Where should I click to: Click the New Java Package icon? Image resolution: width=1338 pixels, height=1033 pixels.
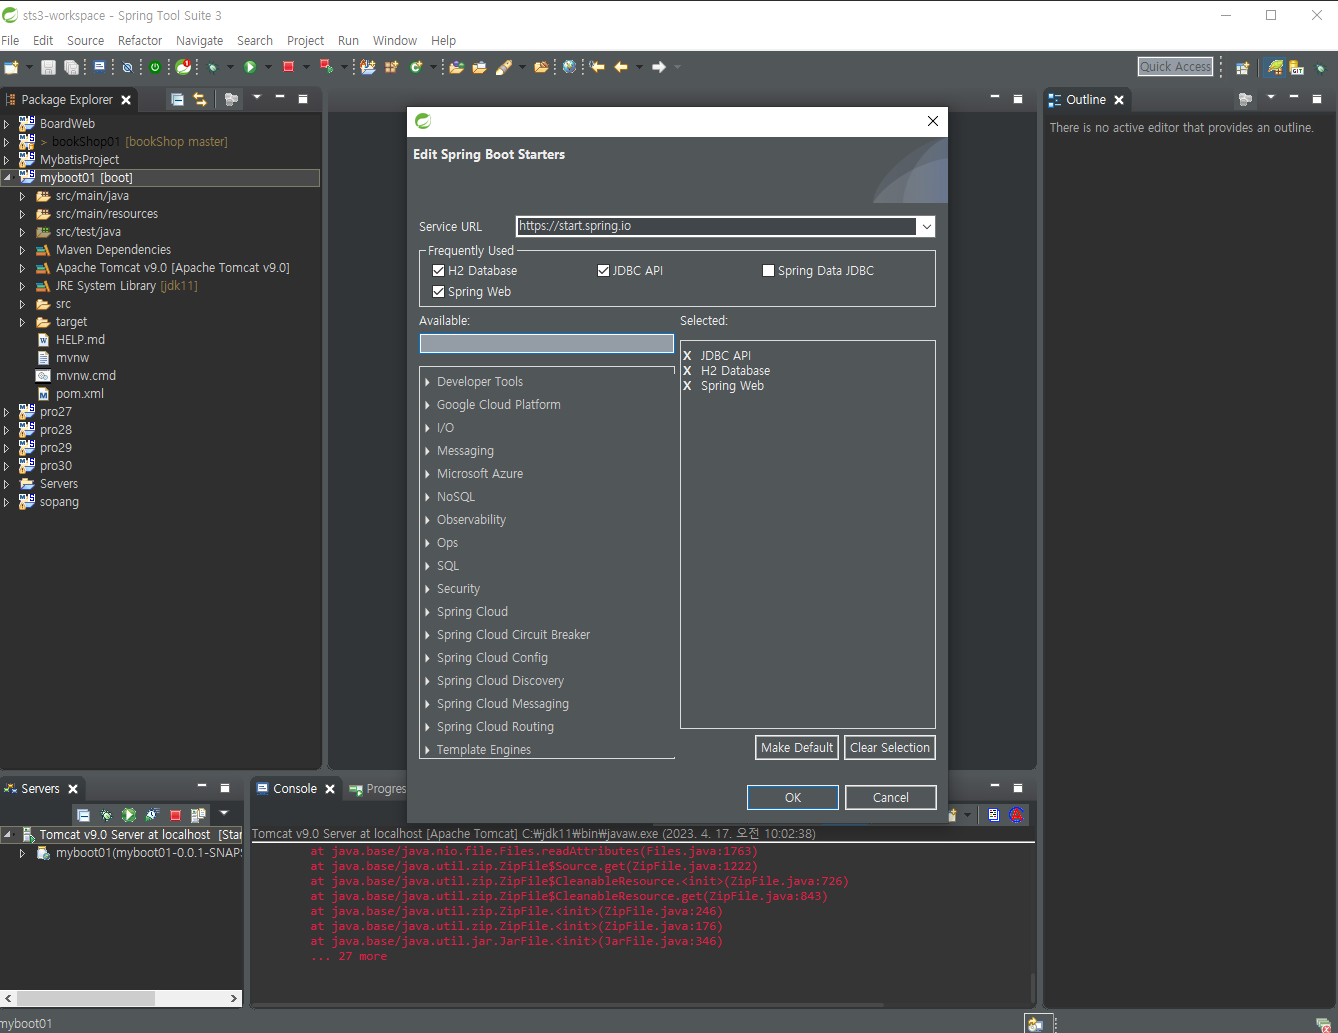click(391, 67)
